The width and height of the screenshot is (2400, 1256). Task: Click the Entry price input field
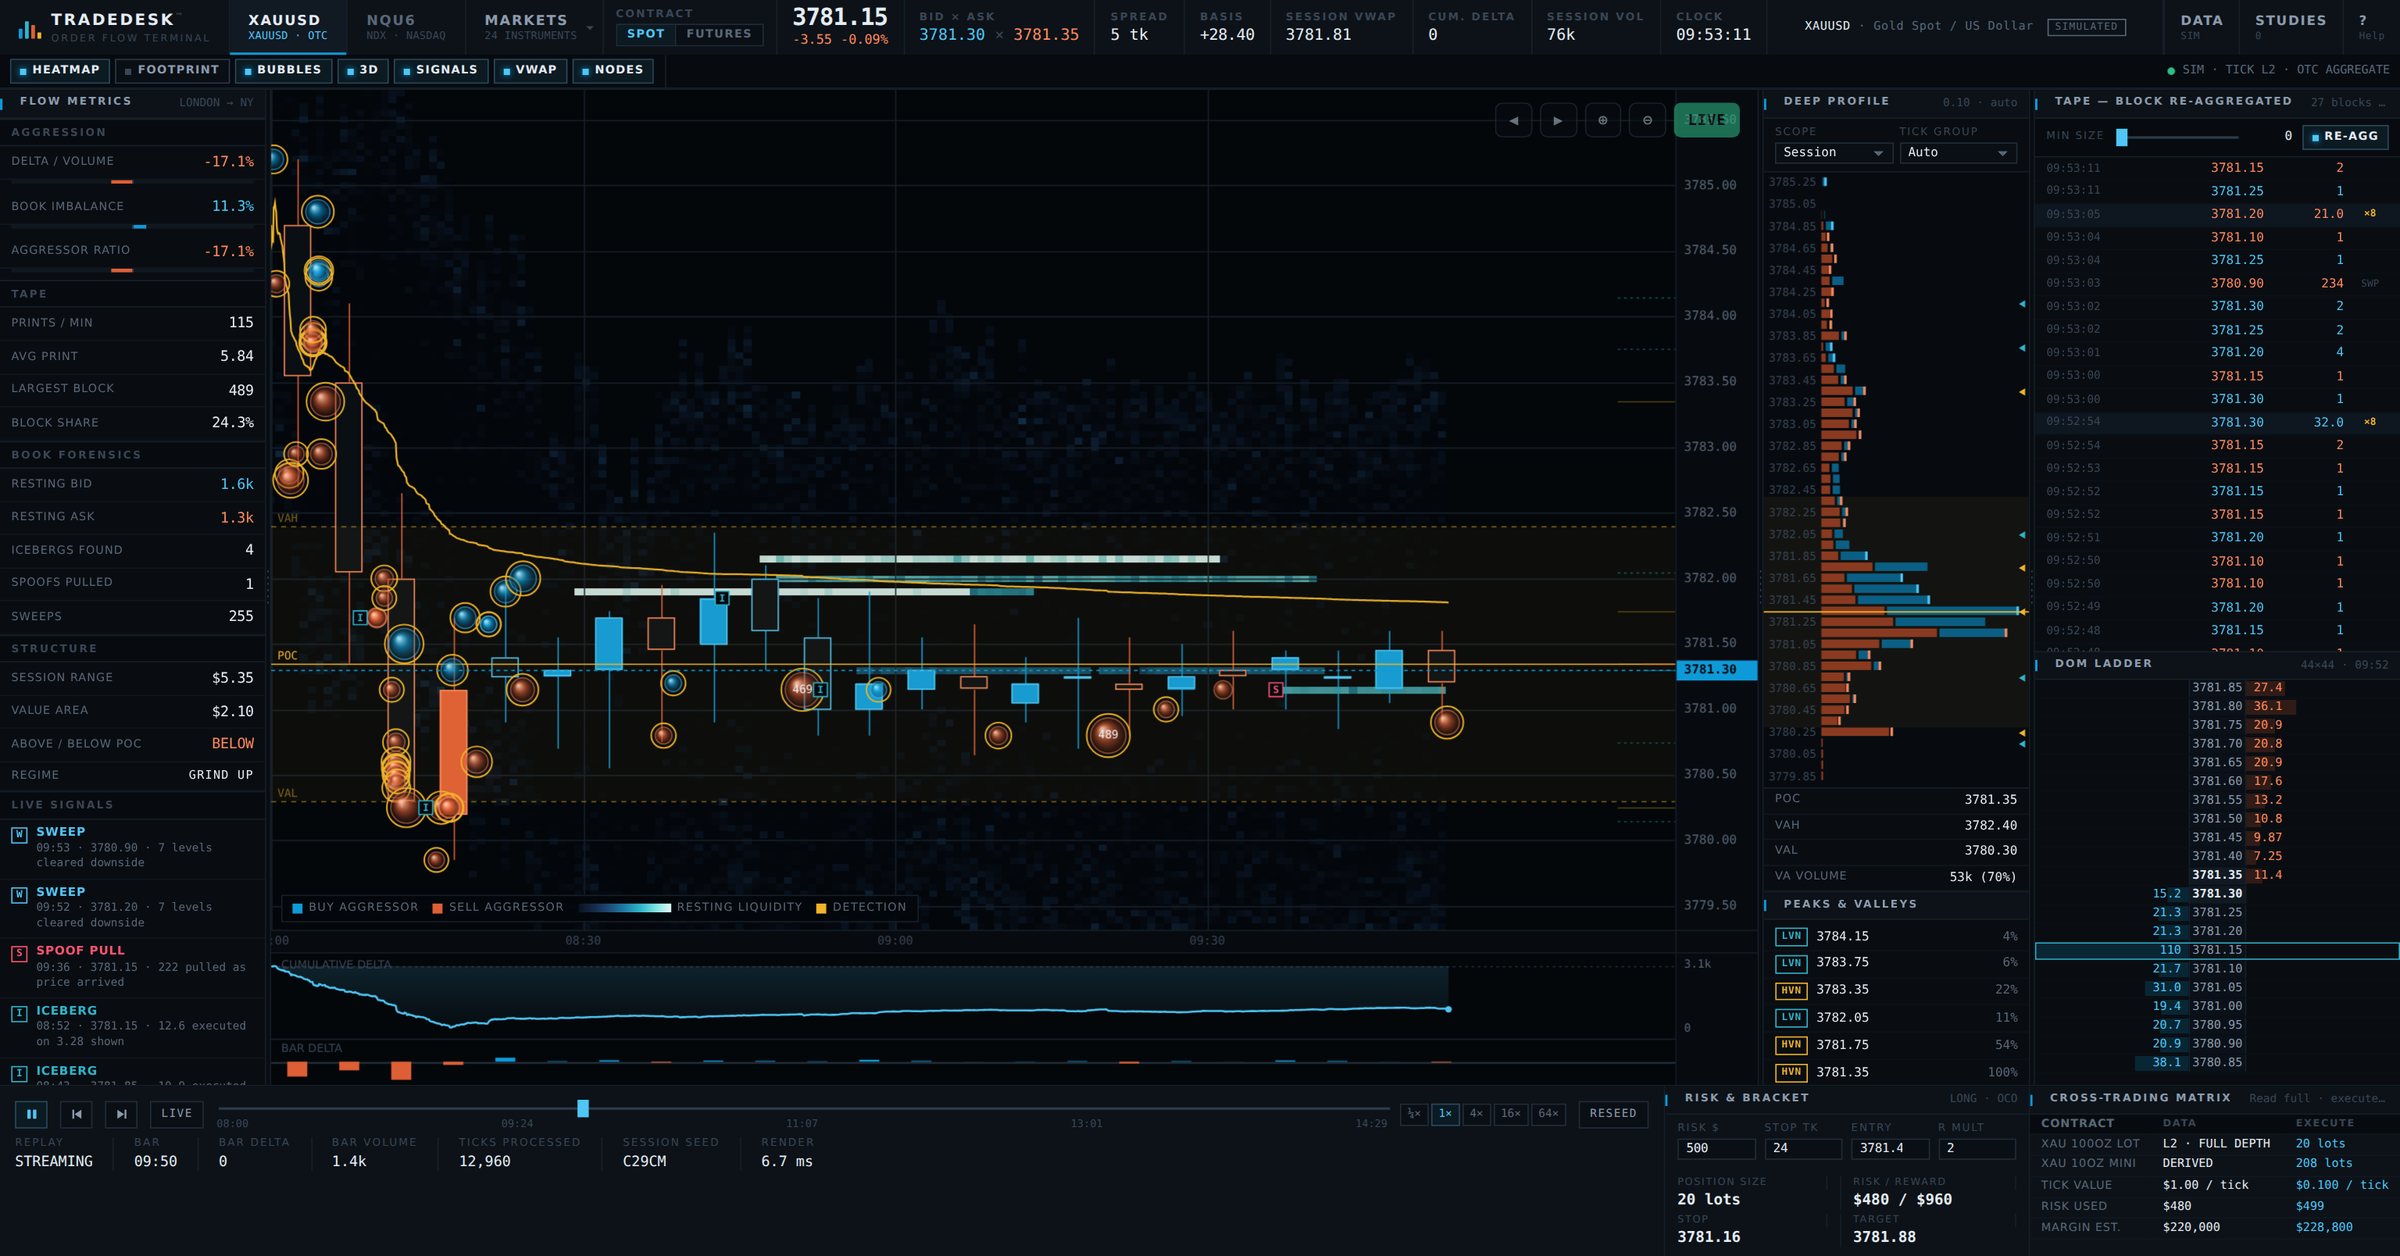[x=1890, y=1148]
